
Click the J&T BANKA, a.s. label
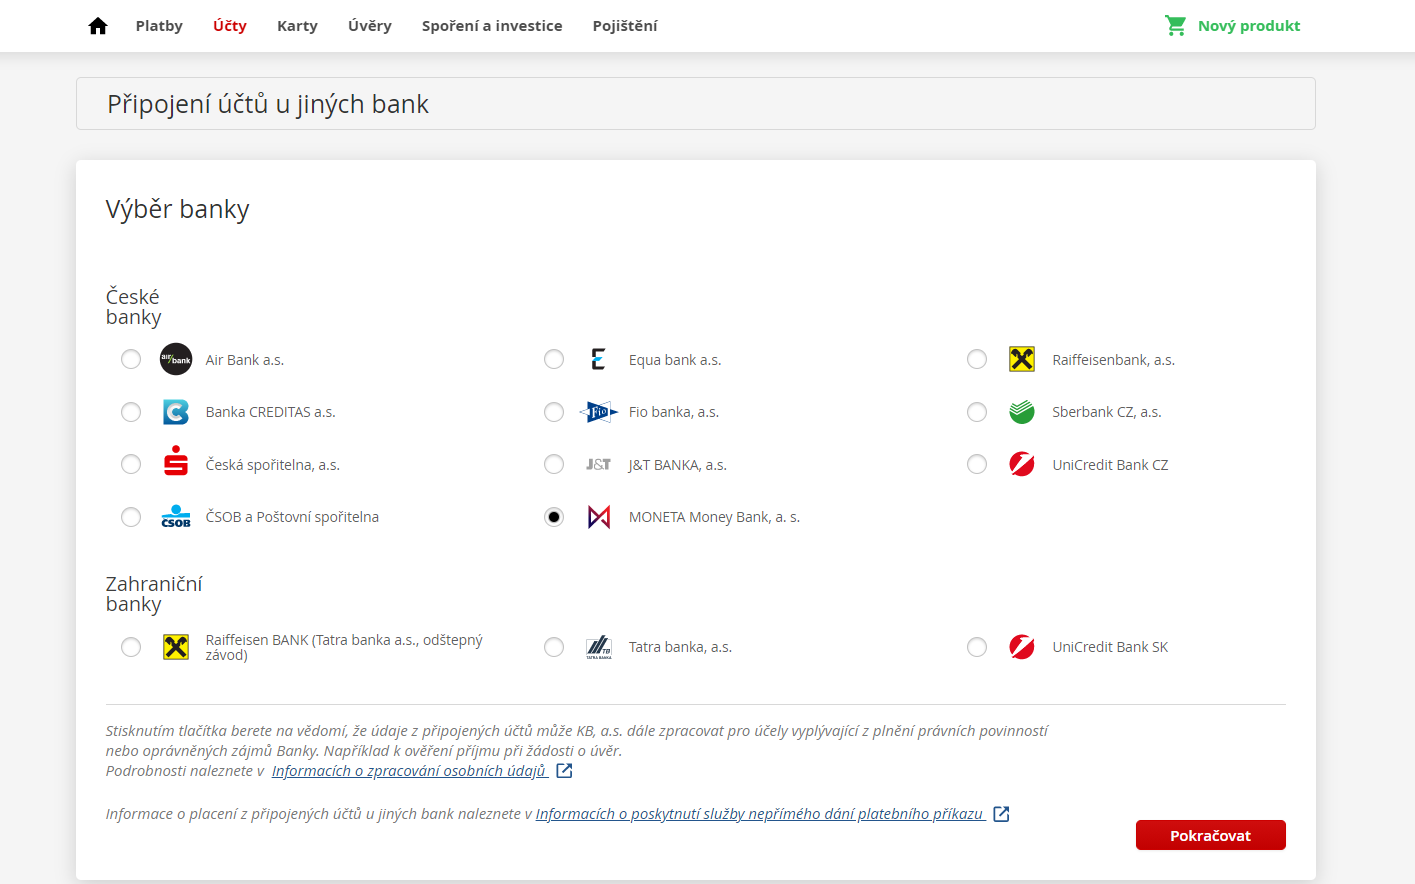click(678, 465)
